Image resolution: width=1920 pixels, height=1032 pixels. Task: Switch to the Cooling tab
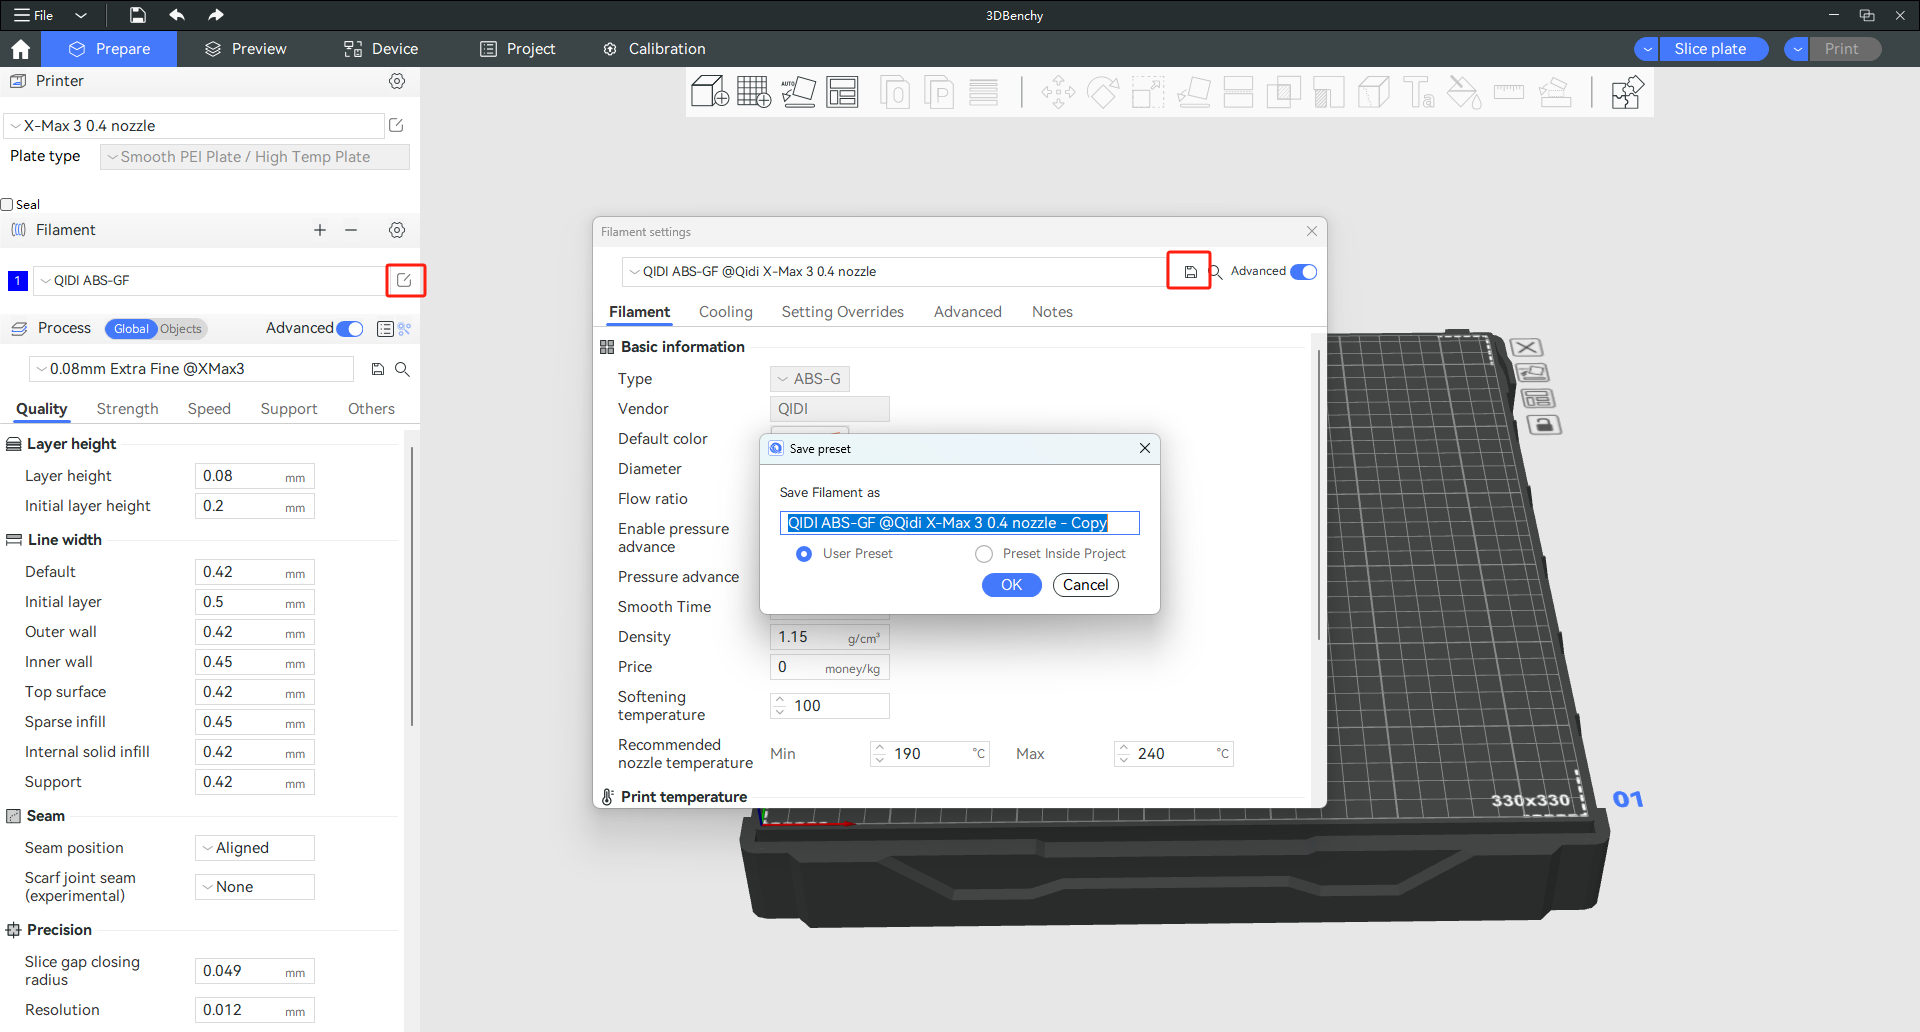725,312
